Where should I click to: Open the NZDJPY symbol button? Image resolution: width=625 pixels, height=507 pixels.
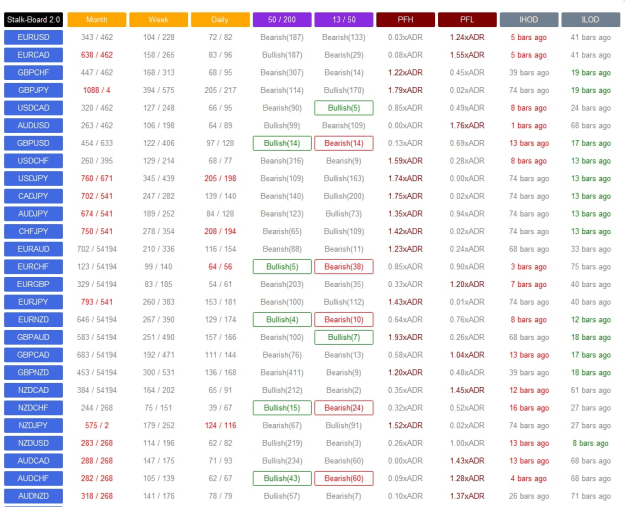point(33,425)
